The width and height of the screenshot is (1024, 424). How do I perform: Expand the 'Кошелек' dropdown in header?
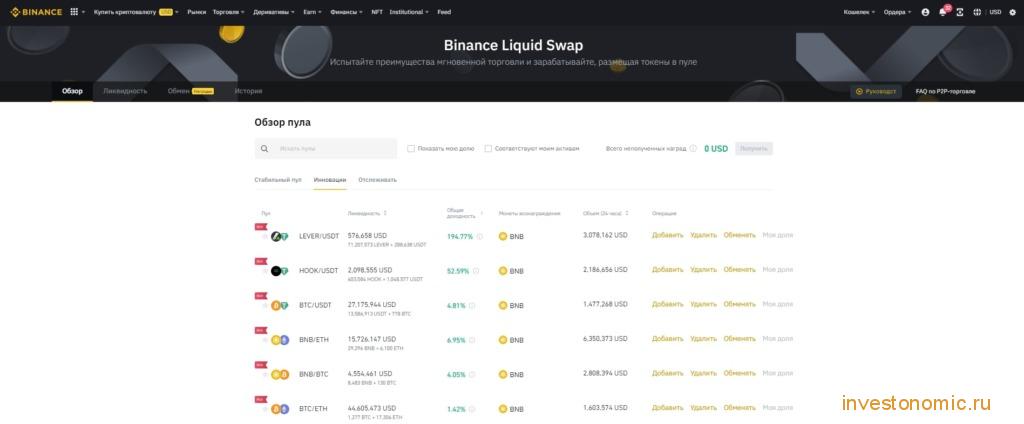859,12
